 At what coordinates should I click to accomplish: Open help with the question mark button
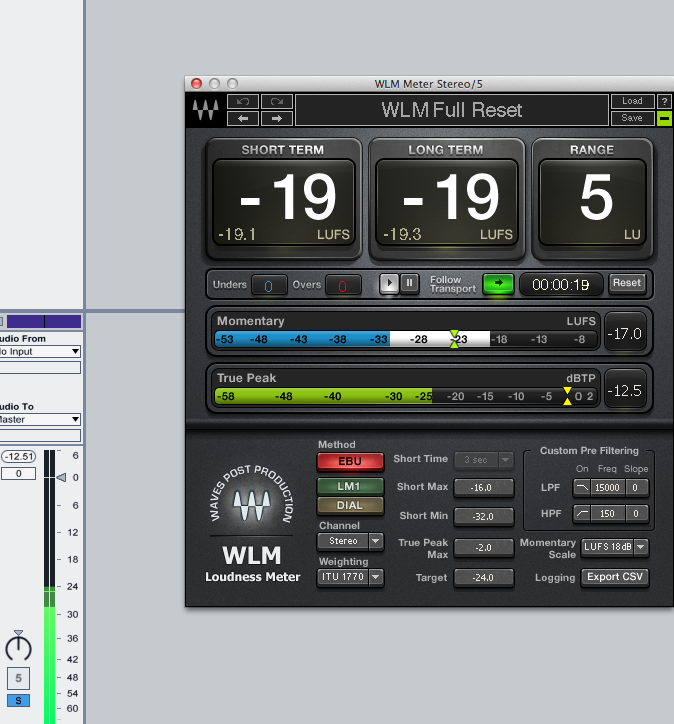click(664, 101)
